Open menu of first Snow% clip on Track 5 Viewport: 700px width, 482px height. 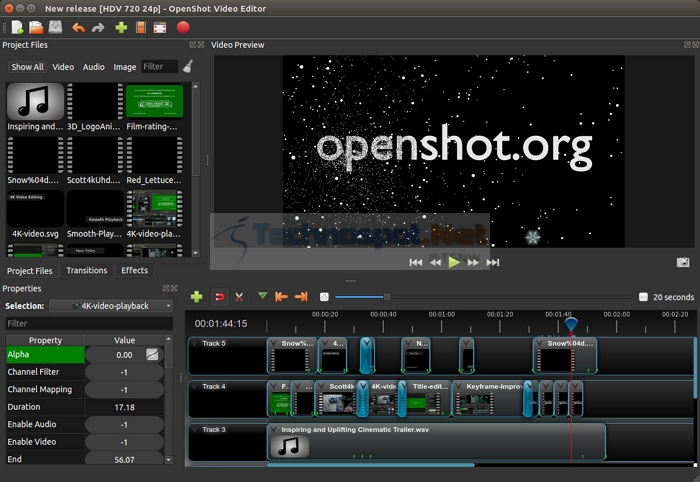274,343
